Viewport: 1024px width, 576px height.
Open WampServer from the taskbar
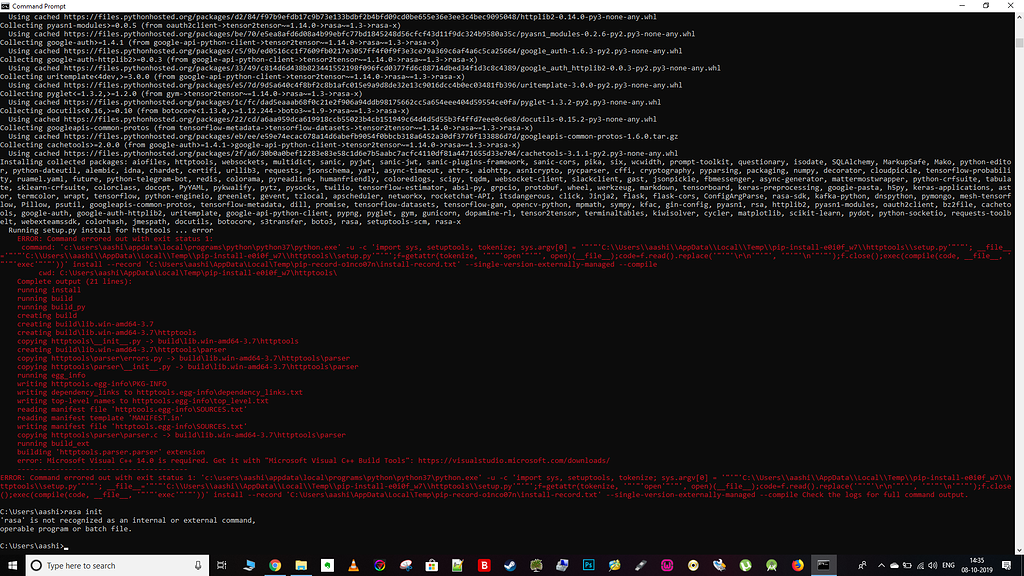[x=666, y=565]
